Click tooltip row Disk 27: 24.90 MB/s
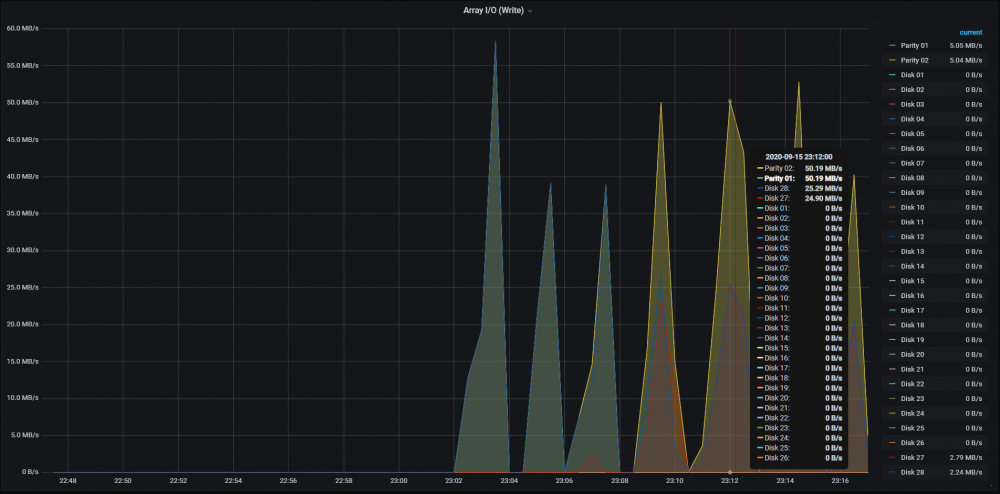This screenshot has width=1000, height=494. click(799, 198)
